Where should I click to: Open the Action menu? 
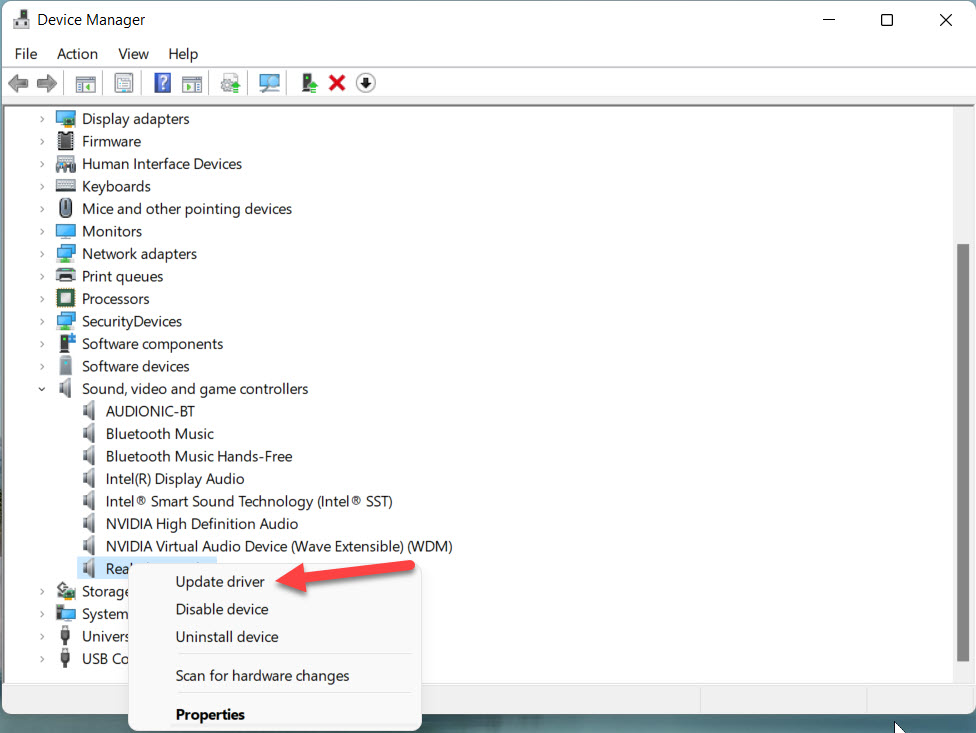(77, 54)
